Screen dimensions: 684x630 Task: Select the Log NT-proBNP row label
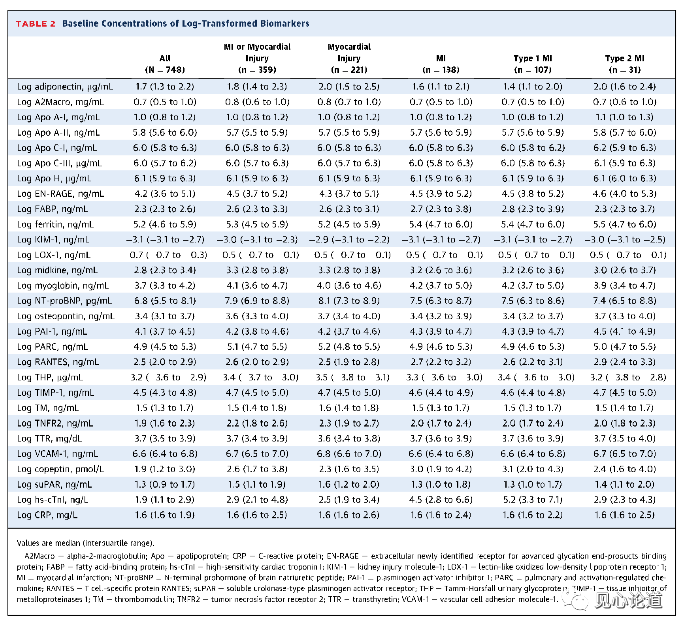(64, 301)
